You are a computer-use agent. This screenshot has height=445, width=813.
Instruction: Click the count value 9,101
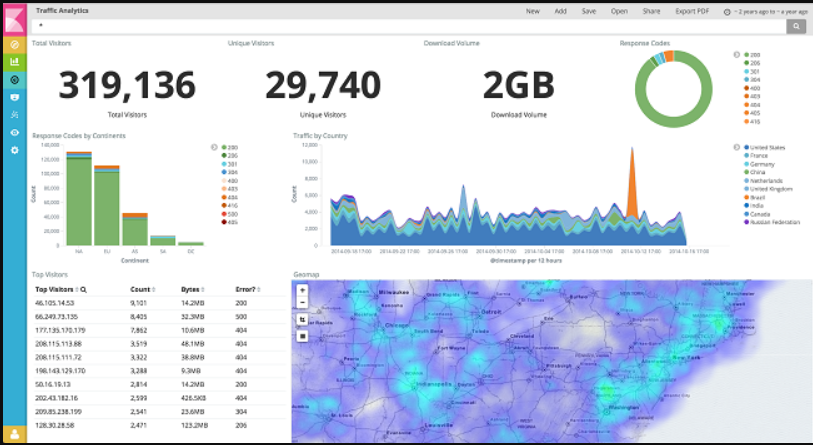pos(138,303)
